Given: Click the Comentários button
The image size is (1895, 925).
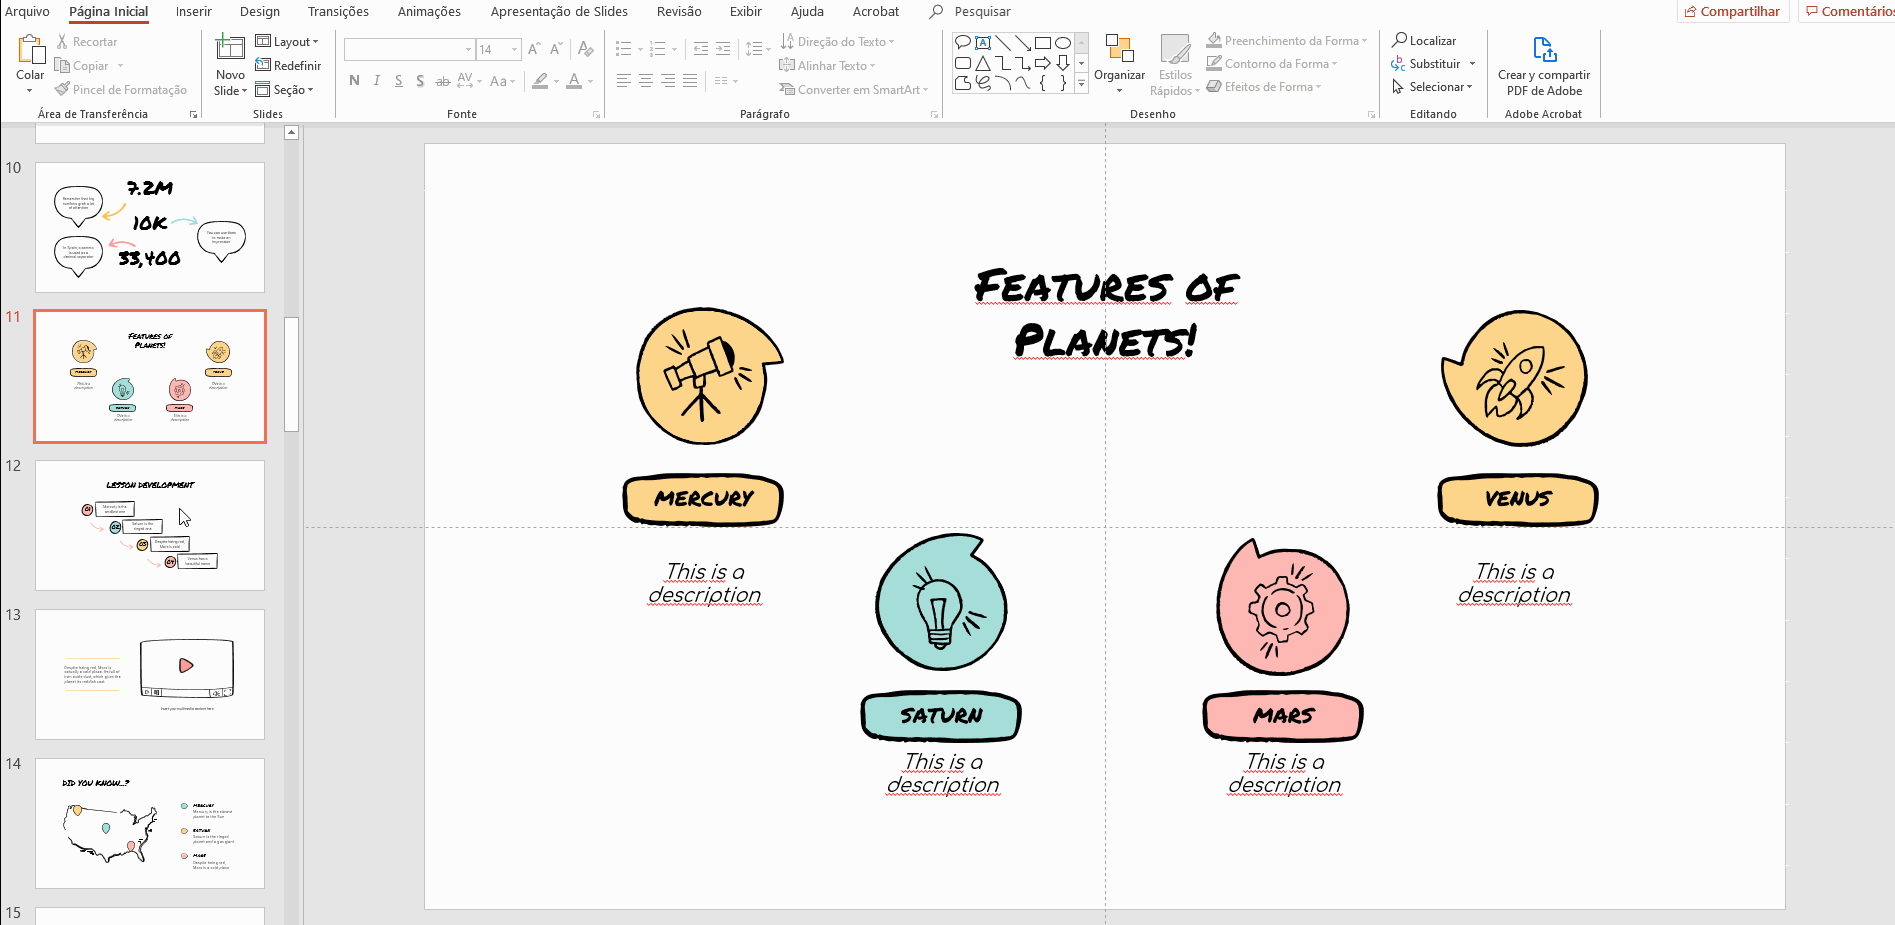Looking at the screenshot, I should pyautogui.click(x=1850, y=12).
